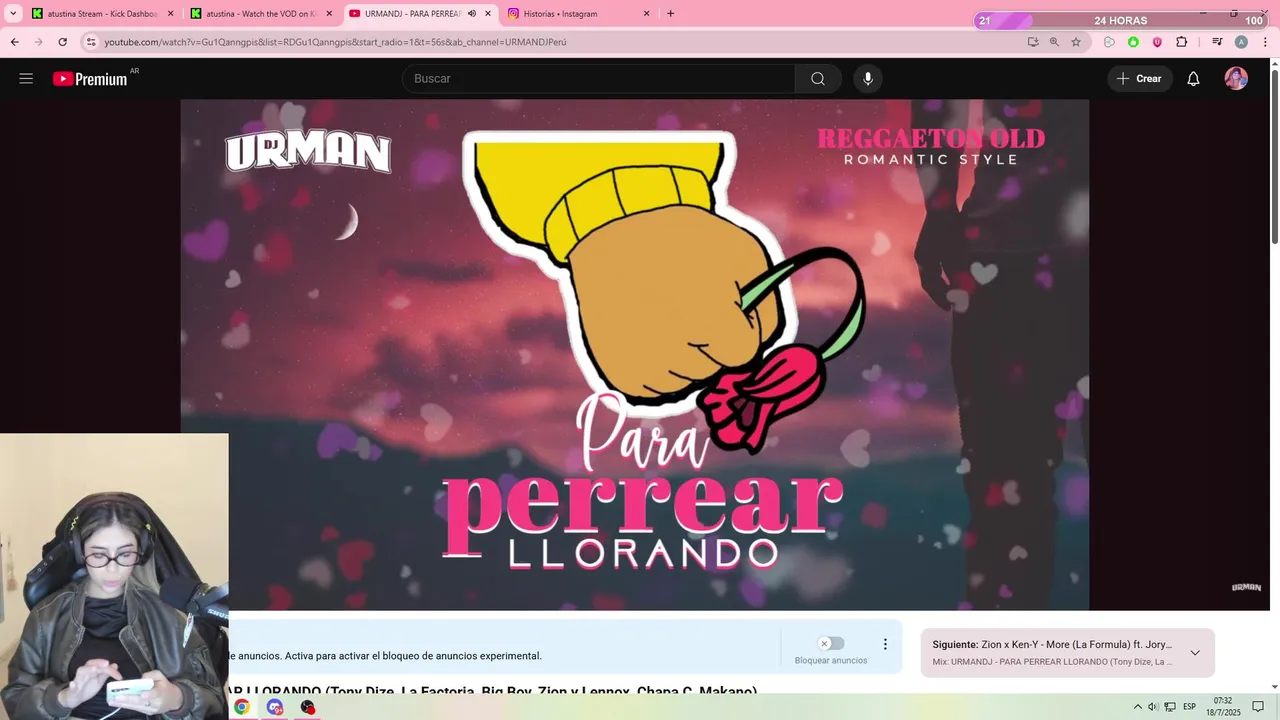Open the YouTube hamburger guide menu
Image resolution: width=1280 pixels, height=720 pixels.
tap(26, 79)
